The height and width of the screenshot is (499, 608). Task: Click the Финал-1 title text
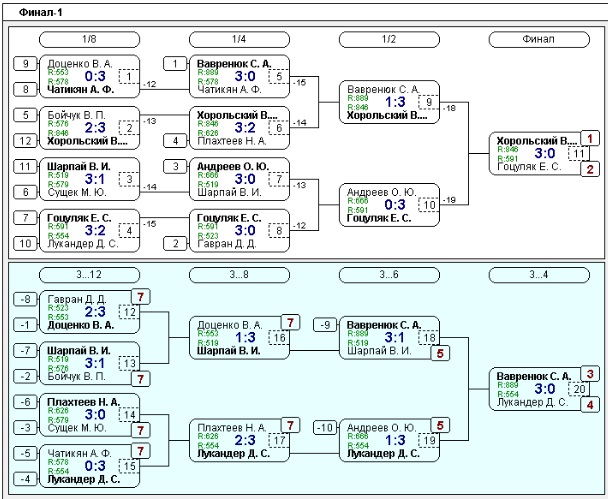coord(40,12)
